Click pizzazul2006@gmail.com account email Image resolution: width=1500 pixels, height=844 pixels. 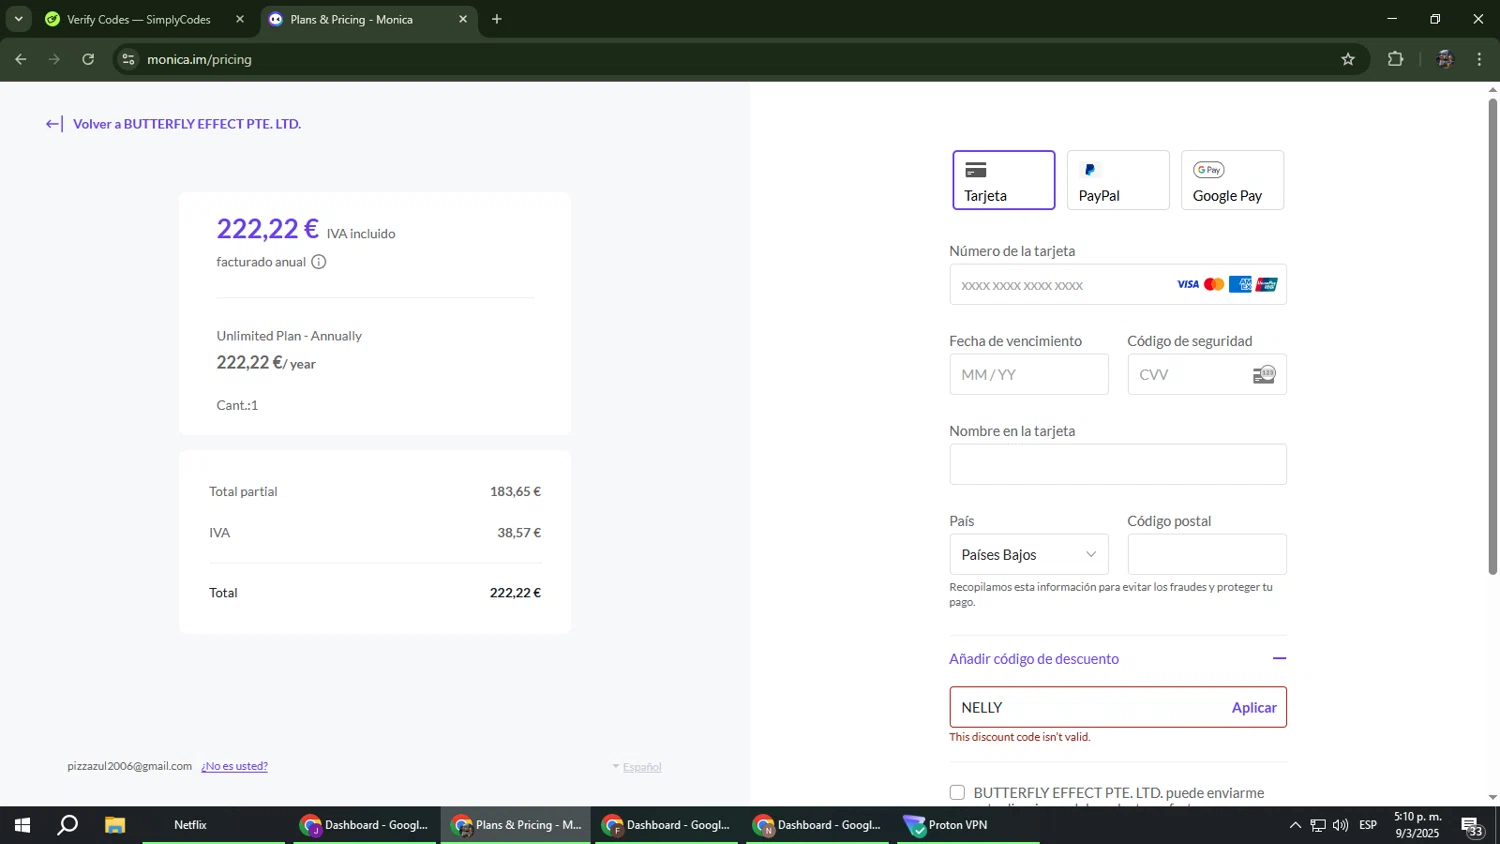[130, 766]
